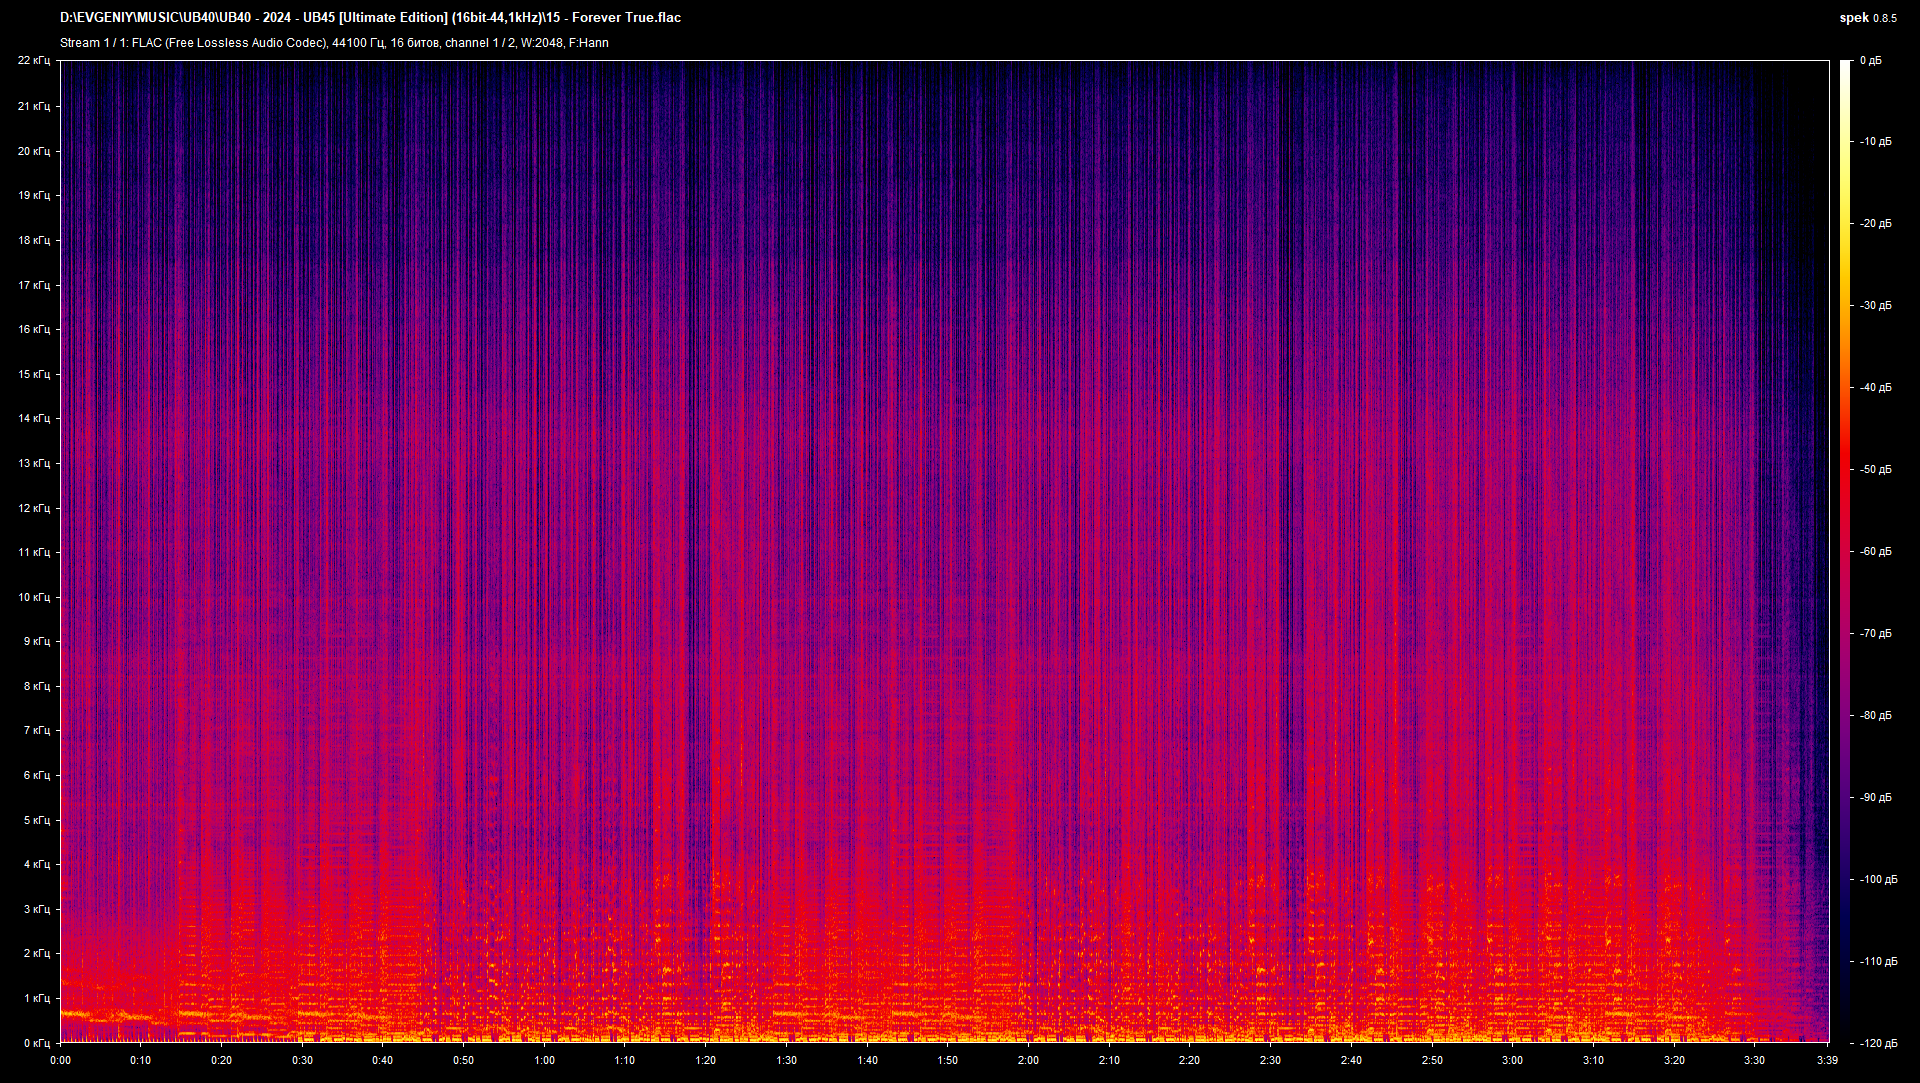Click the 1:40 time axis label

tap(867, 1060)
